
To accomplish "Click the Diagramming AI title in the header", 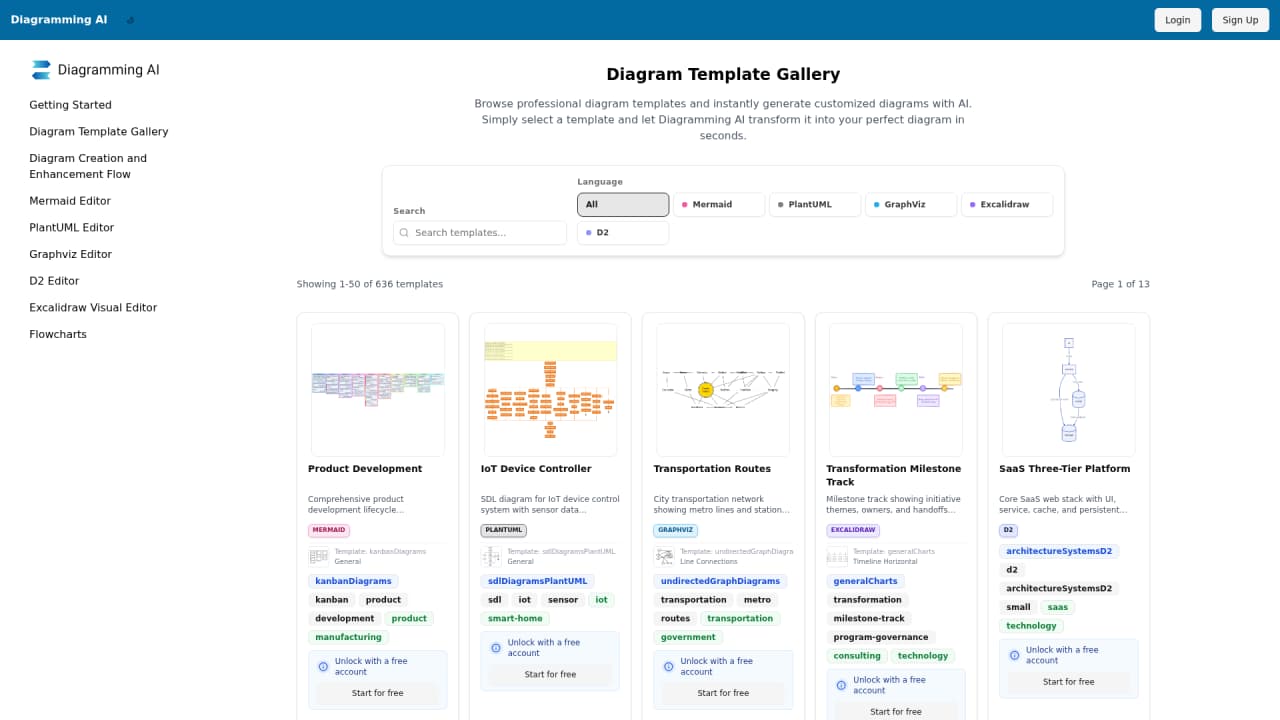I will coord(59,20).
